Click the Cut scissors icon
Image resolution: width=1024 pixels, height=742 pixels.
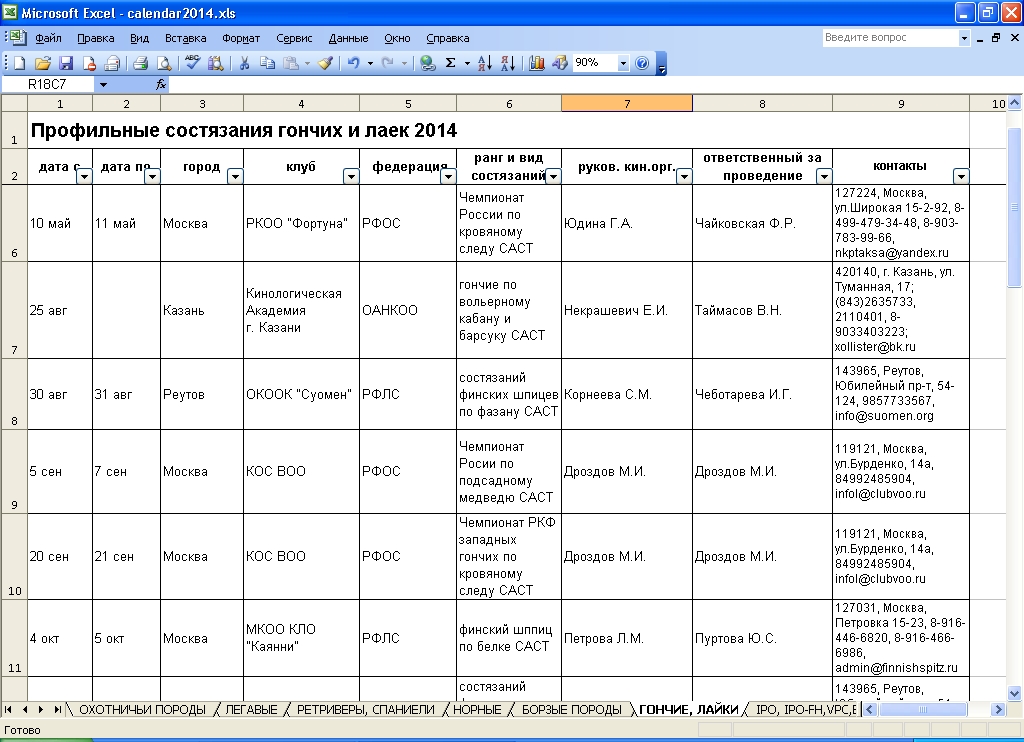243,63
